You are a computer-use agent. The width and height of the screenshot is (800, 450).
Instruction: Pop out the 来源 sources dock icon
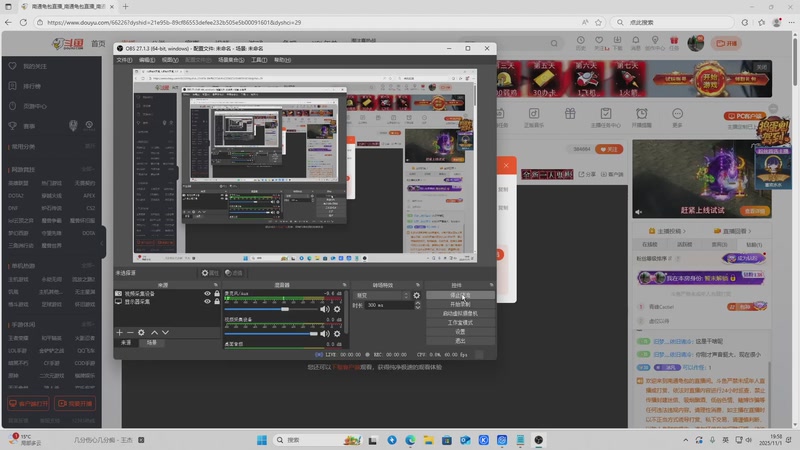pyautogui.click(x=215, y=285)
